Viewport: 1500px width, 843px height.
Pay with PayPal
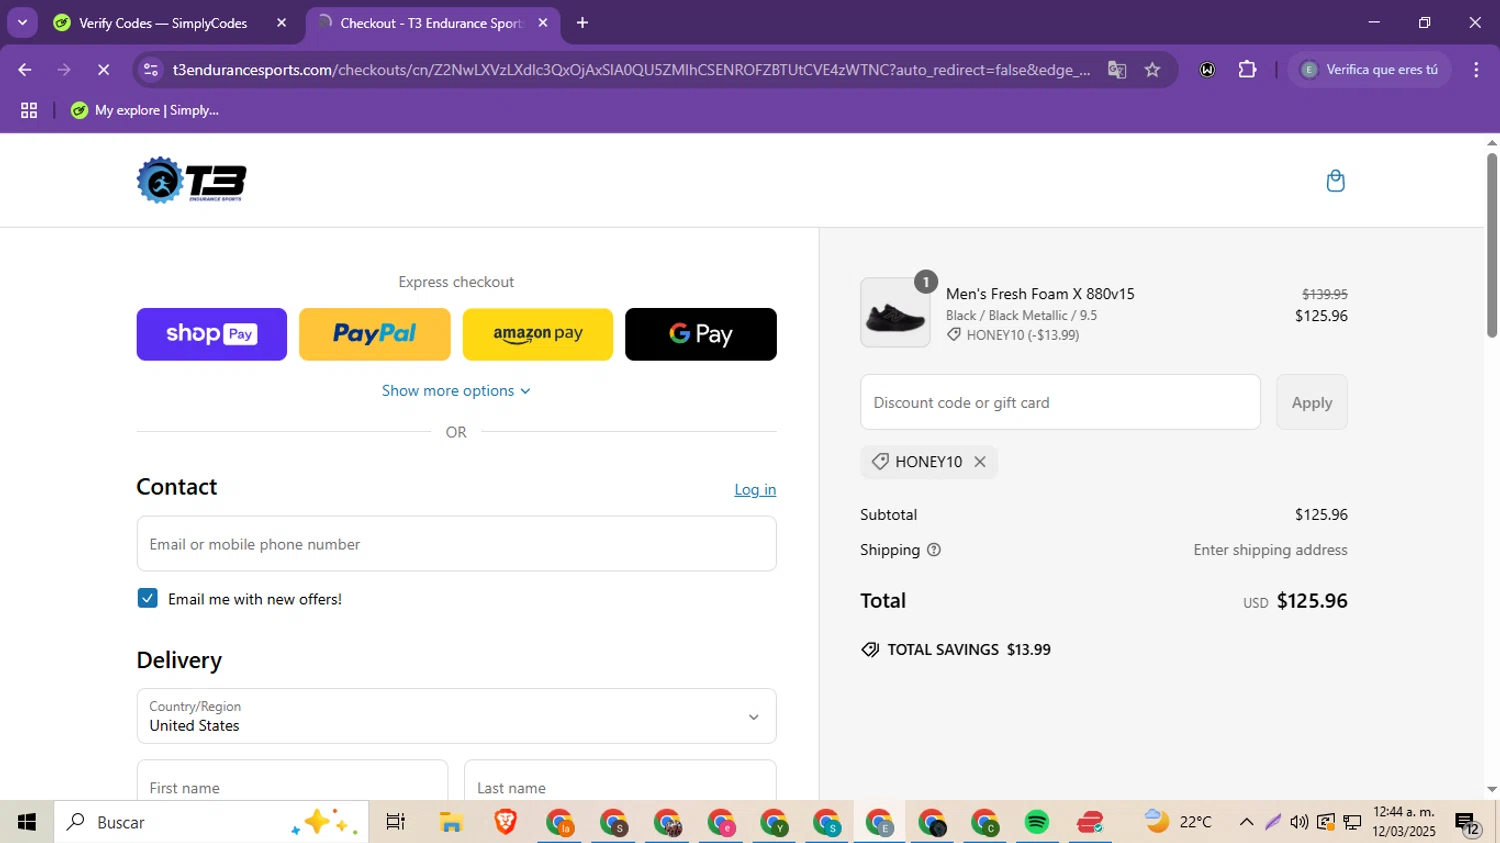[x=374, y=334]
